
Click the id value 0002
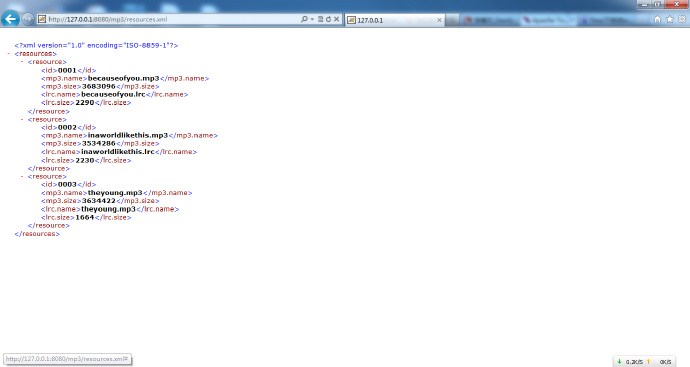pyautogui.click(x=67, y=128)
